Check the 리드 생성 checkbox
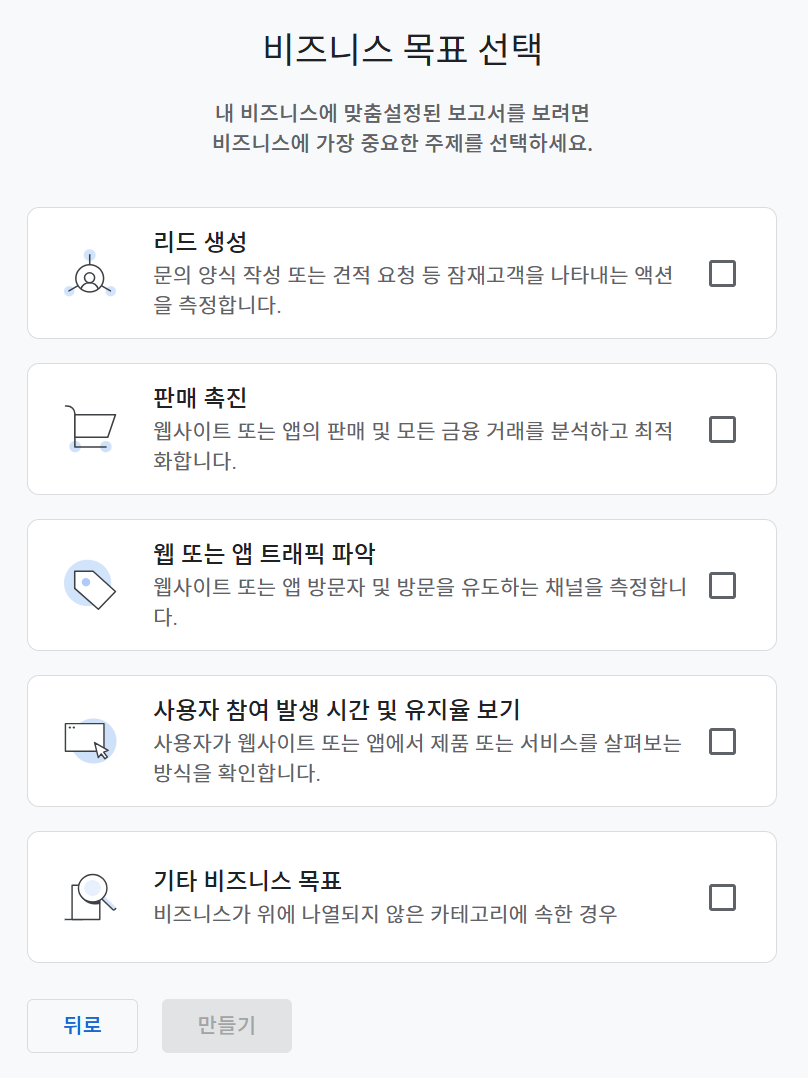 pos(722,273)
